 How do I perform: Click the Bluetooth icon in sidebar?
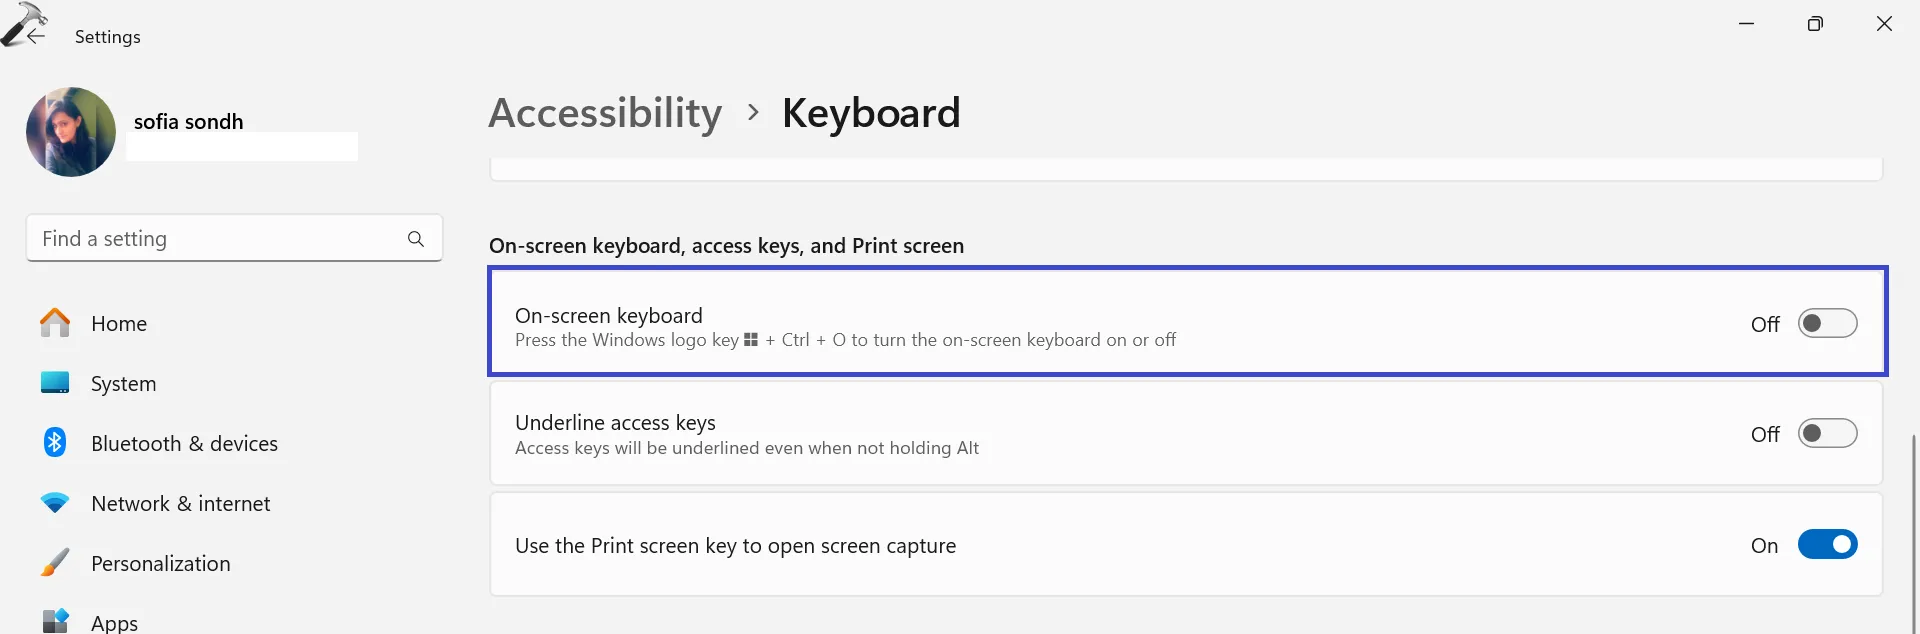click(55, 443)
